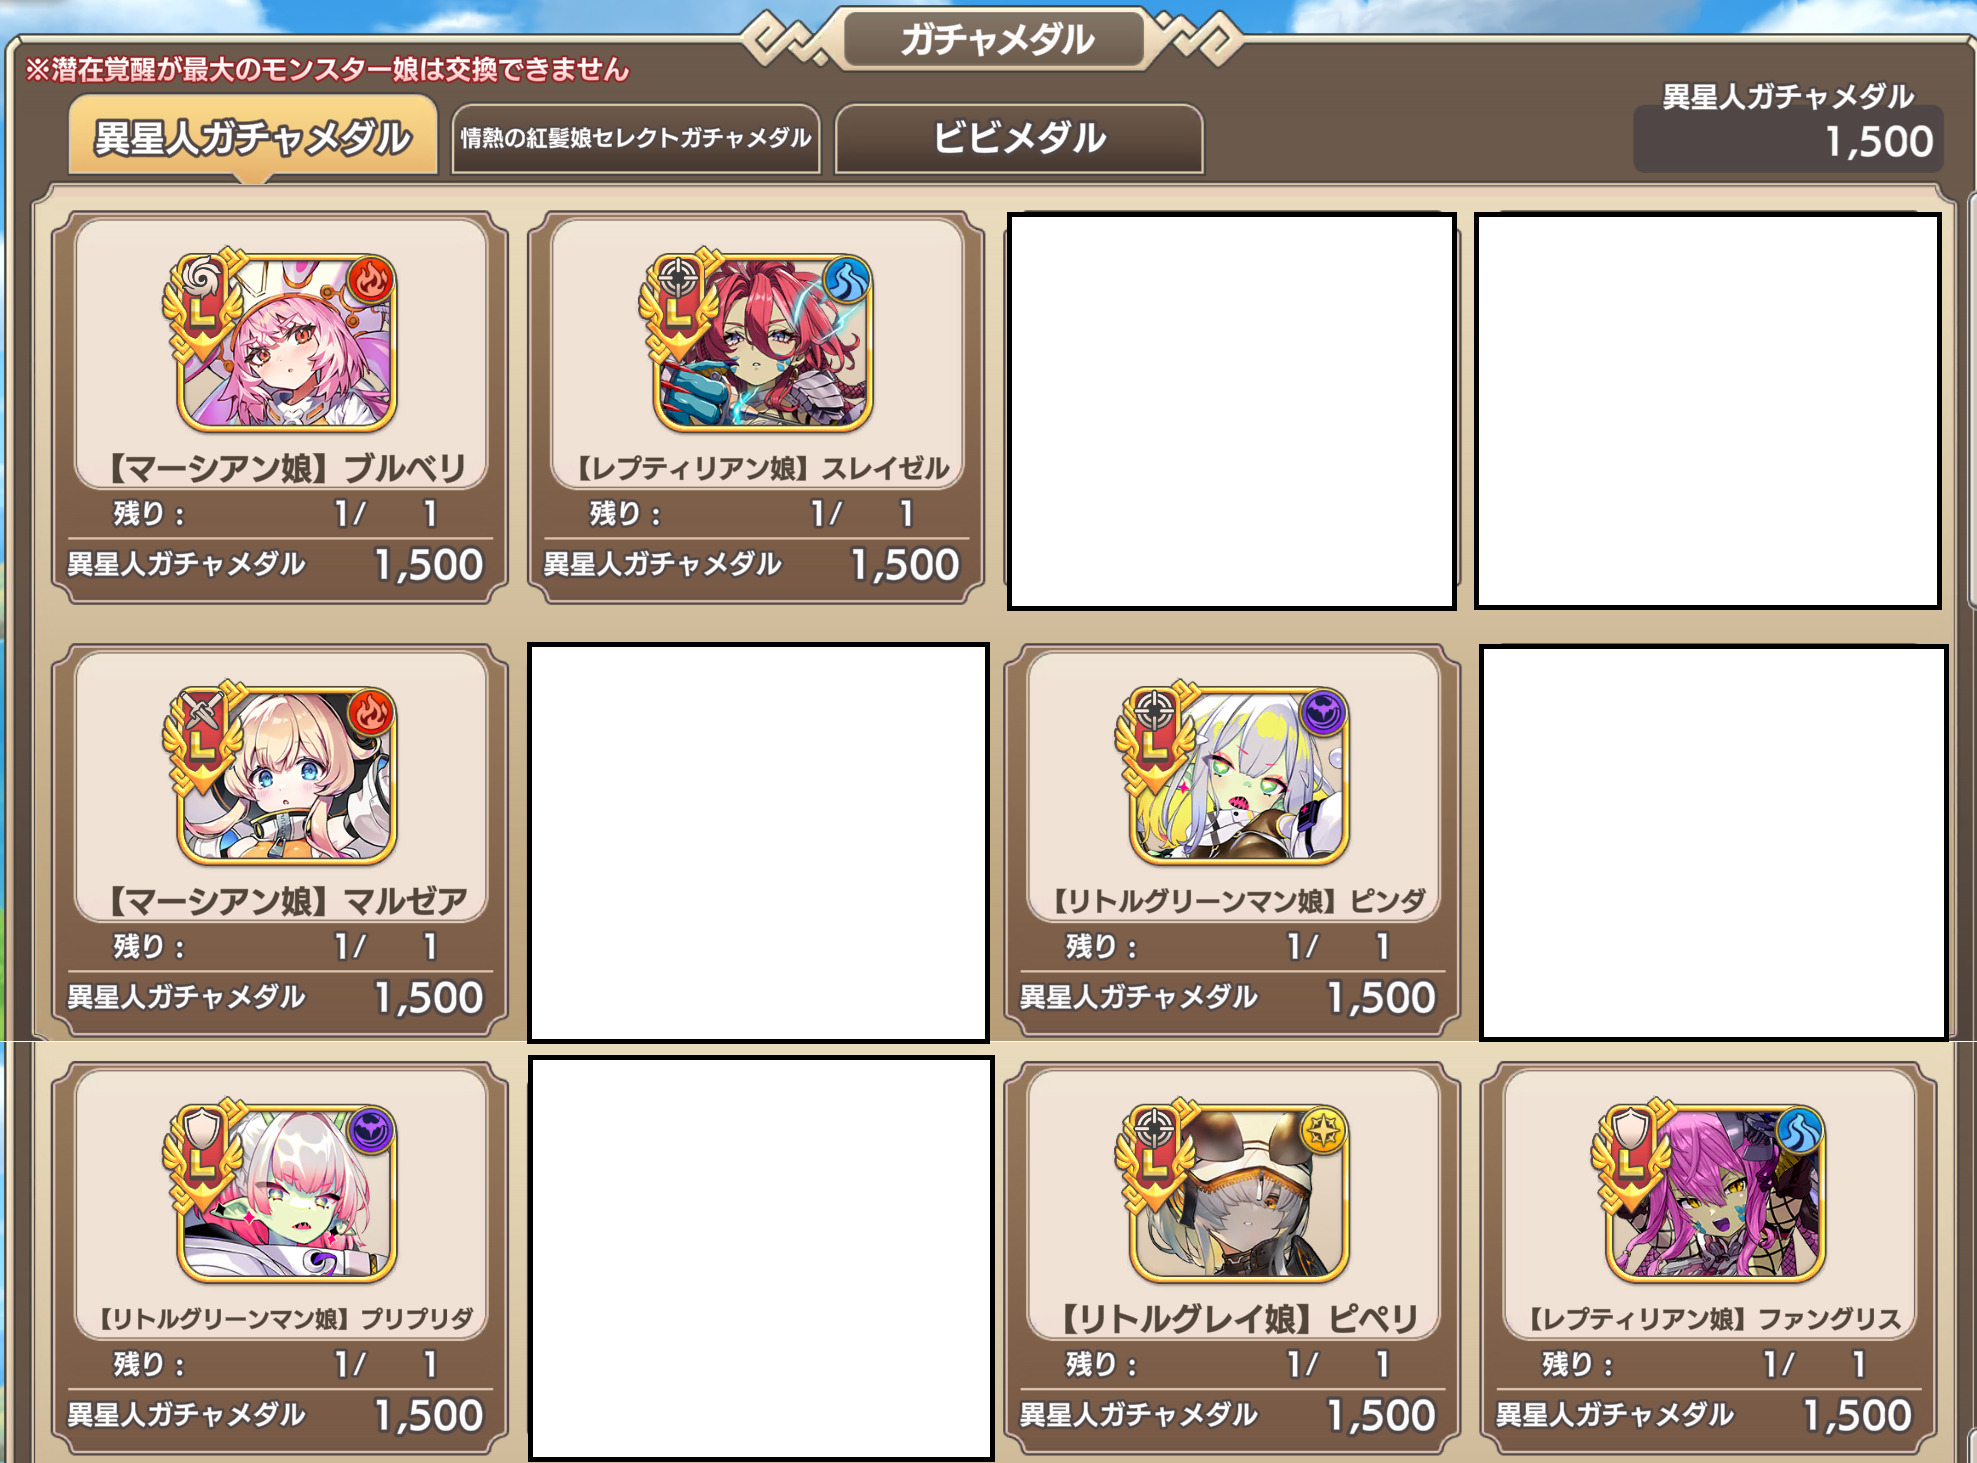
Task: Tap the ブルベリ character portrait
Action: click(287, 343)
